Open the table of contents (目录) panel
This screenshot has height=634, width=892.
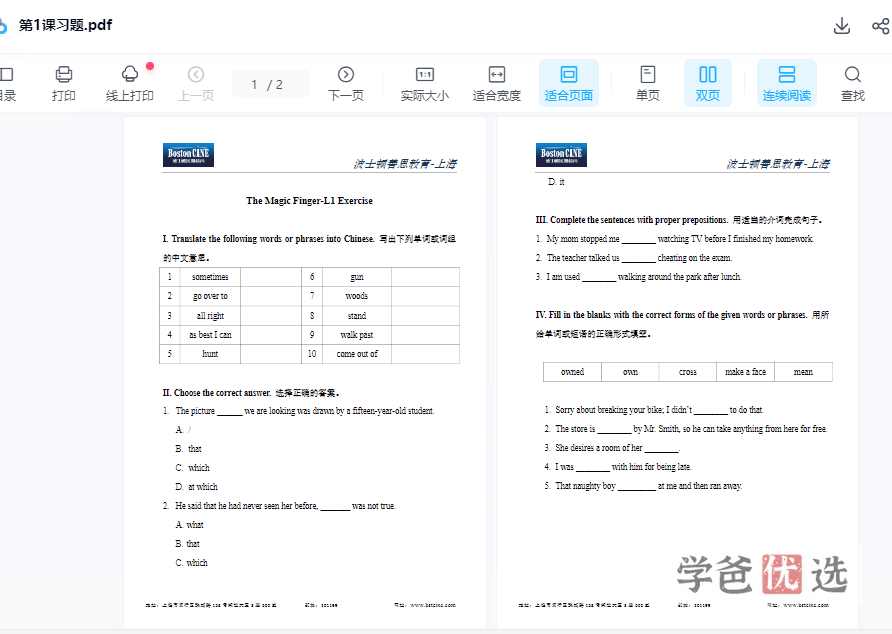pyautogui.click(x=7, y=84)
